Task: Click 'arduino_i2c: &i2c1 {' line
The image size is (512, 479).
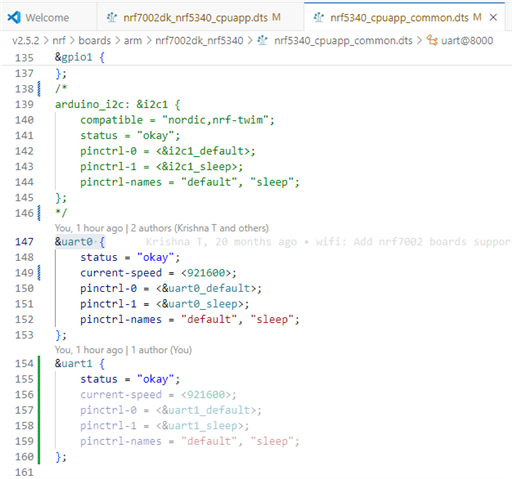Action: tap(118, 104)
